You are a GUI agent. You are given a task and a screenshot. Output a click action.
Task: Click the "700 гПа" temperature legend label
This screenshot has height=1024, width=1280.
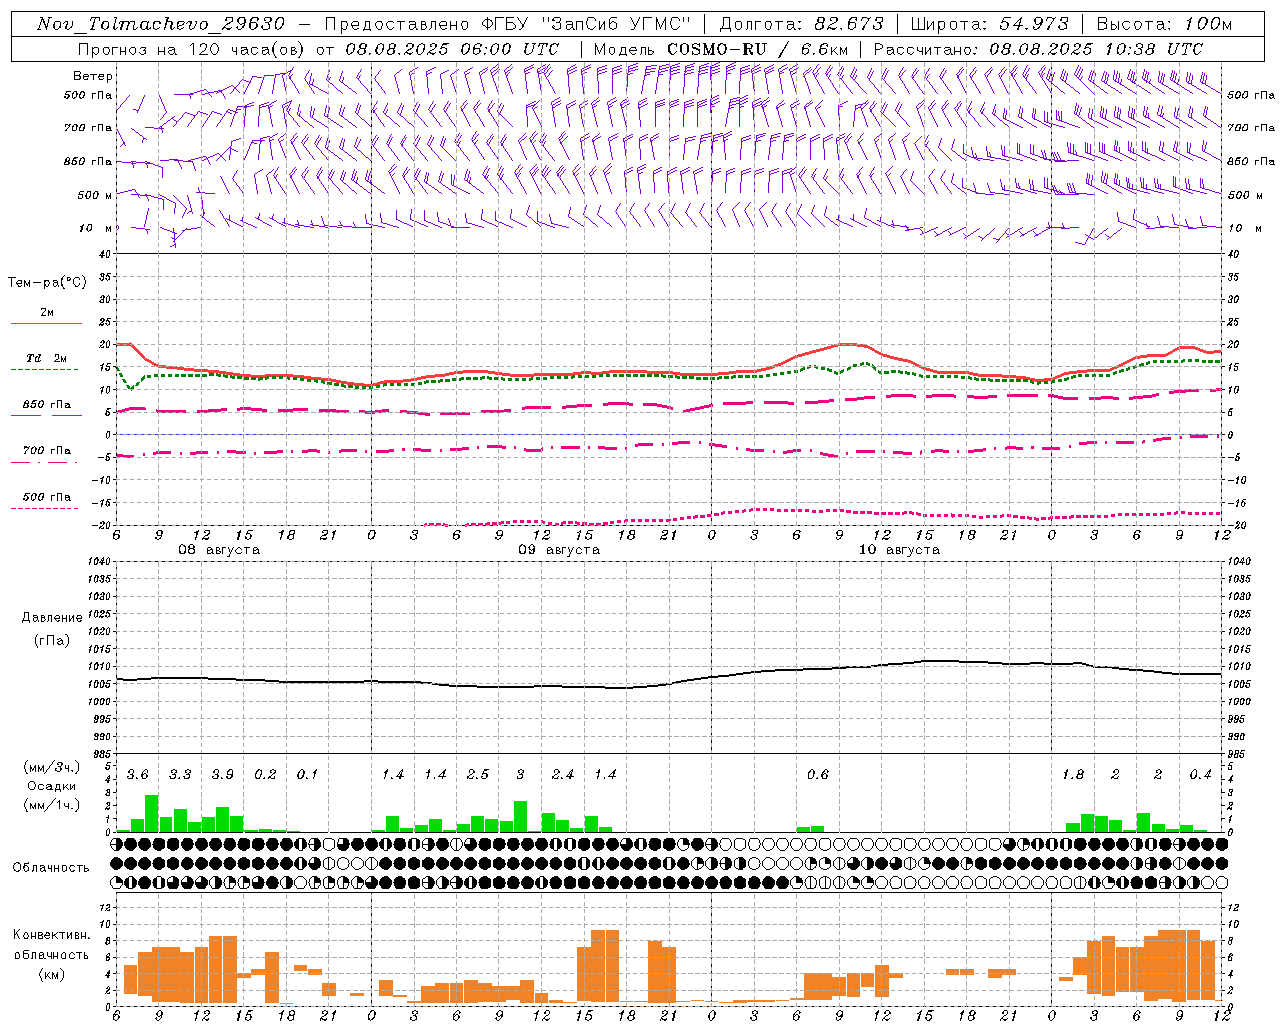(47, 451)
